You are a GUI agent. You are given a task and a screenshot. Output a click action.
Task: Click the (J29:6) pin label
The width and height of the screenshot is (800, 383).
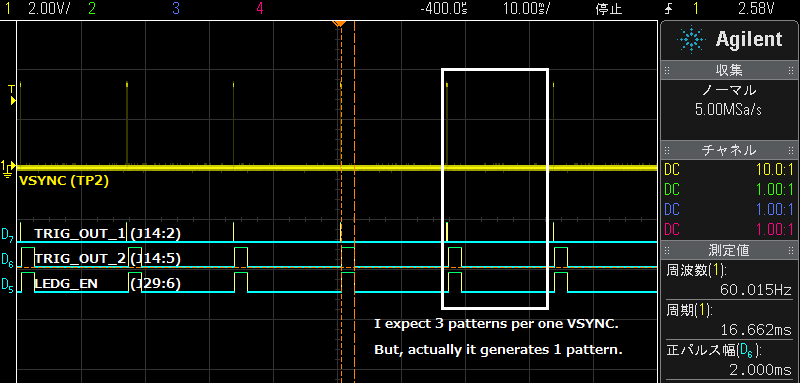pyautogui.click(x=155, y=284)
